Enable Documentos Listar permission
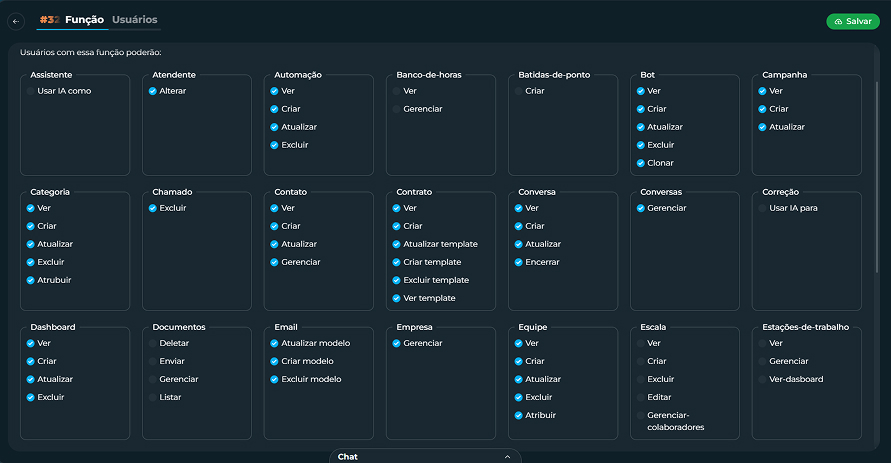The height and width of the screenshot is (463, 891). 153,397
